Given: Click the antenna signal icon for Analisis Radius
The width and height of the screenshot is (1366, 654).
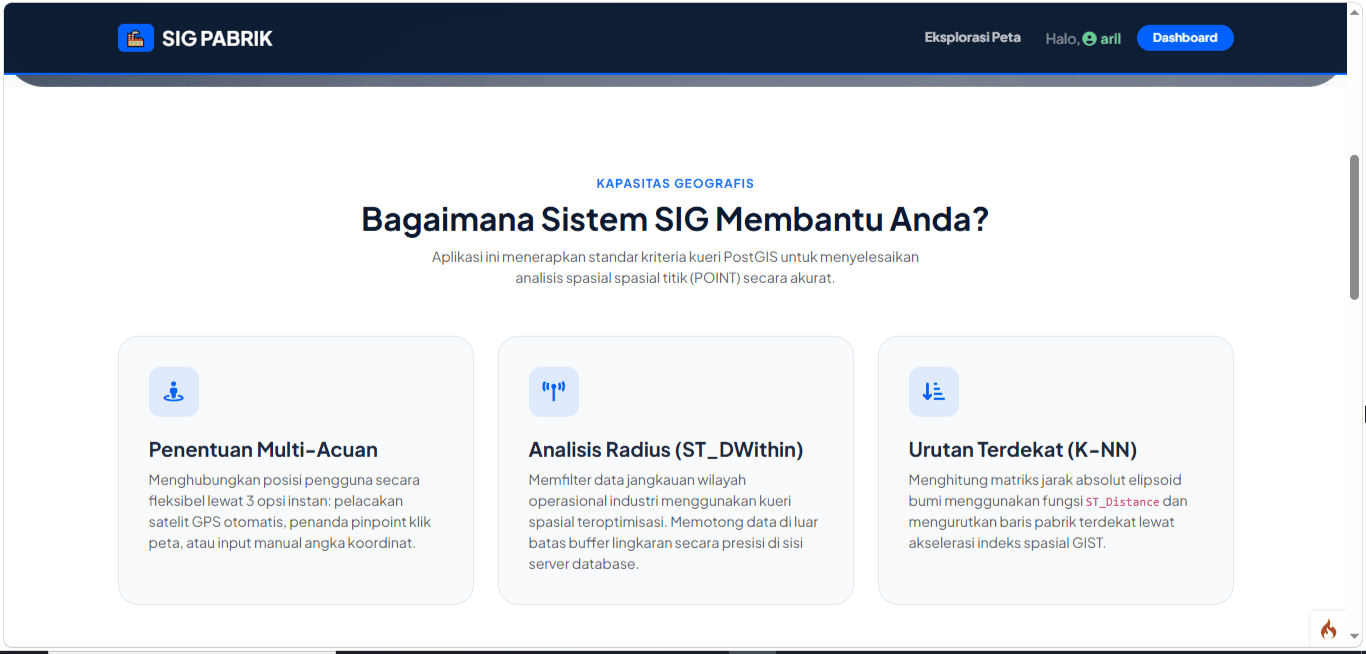Looking at the screenshot, I should [554, 392].
